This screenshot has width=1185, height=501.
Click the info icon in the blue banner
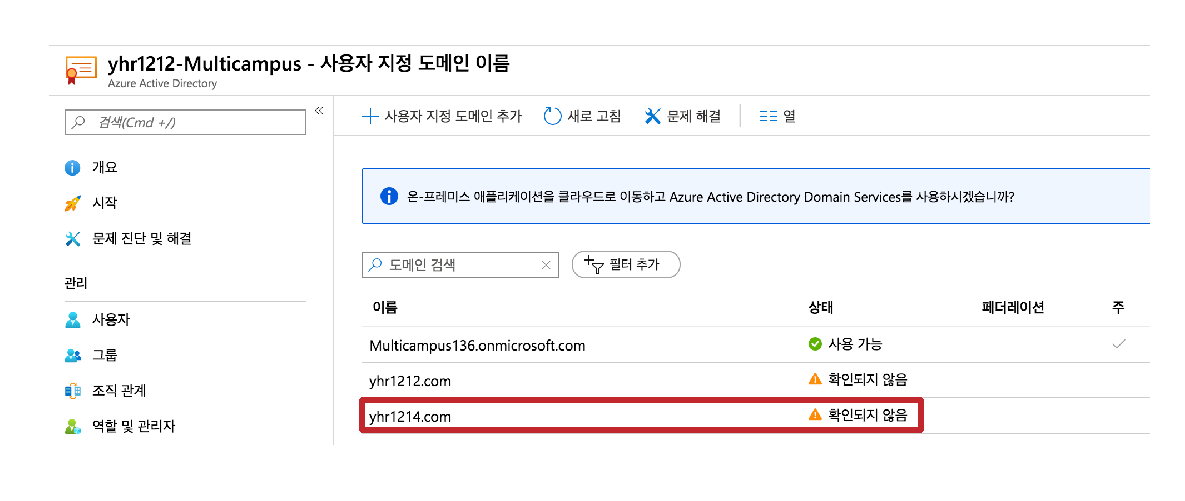point(388,196)
